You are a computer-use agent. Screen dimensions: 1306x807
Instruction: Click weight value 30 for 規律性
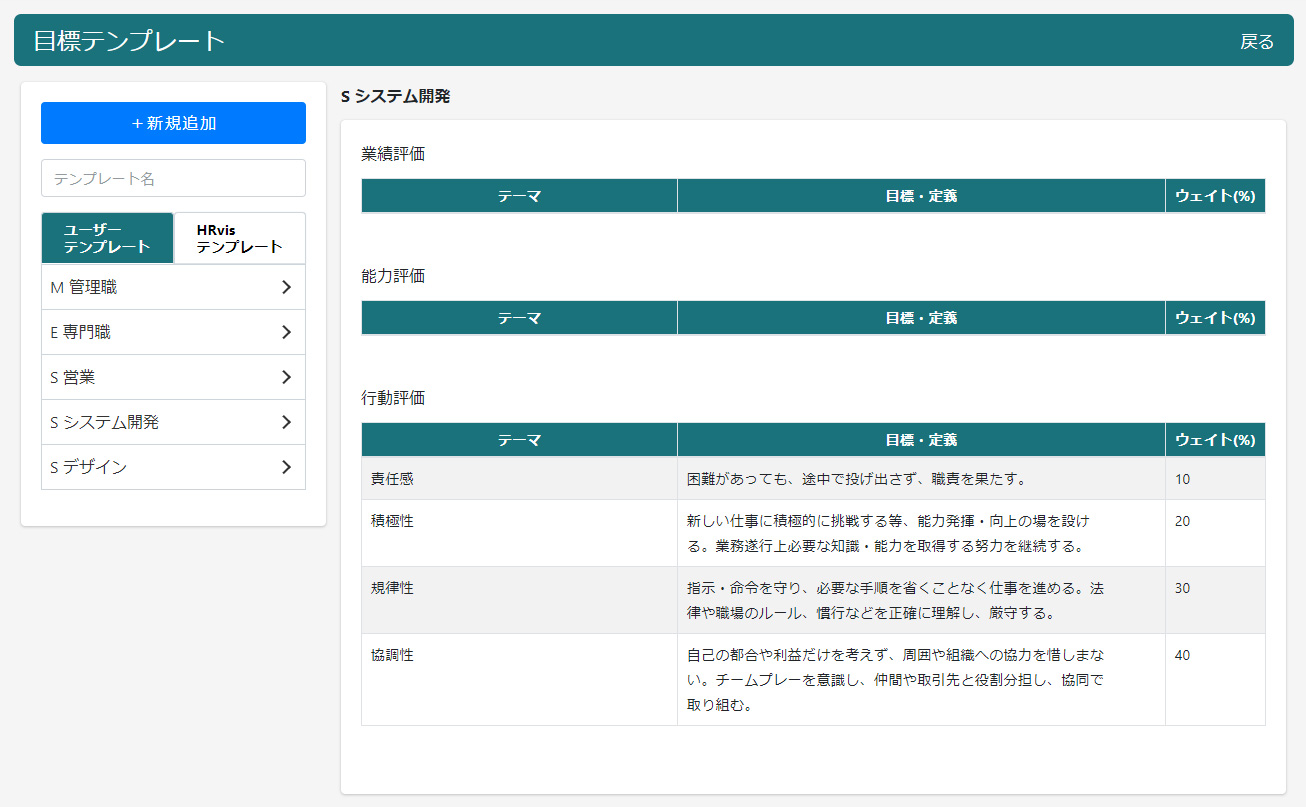click(1183, 588)
